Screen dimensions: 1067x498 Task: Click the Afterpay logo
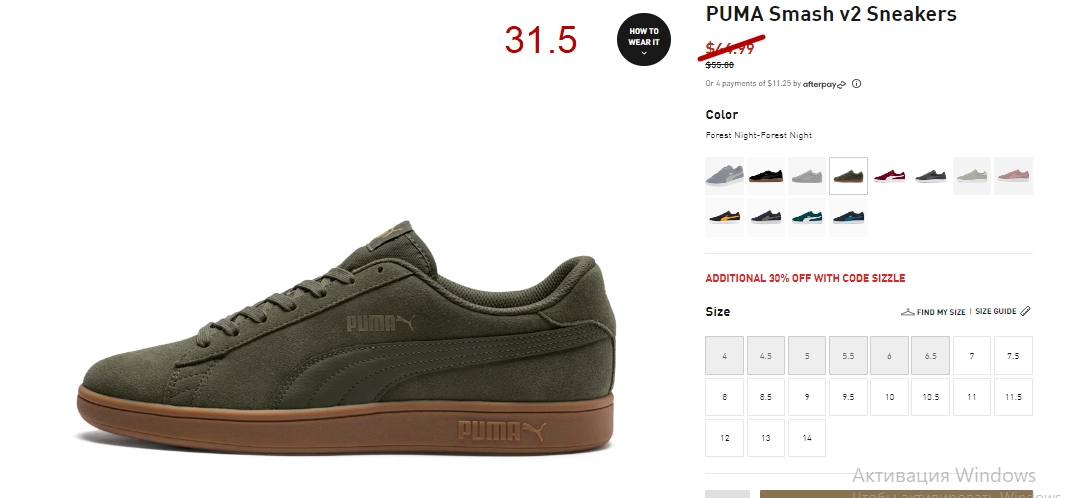pyautogui.click(x=824, y=84)
